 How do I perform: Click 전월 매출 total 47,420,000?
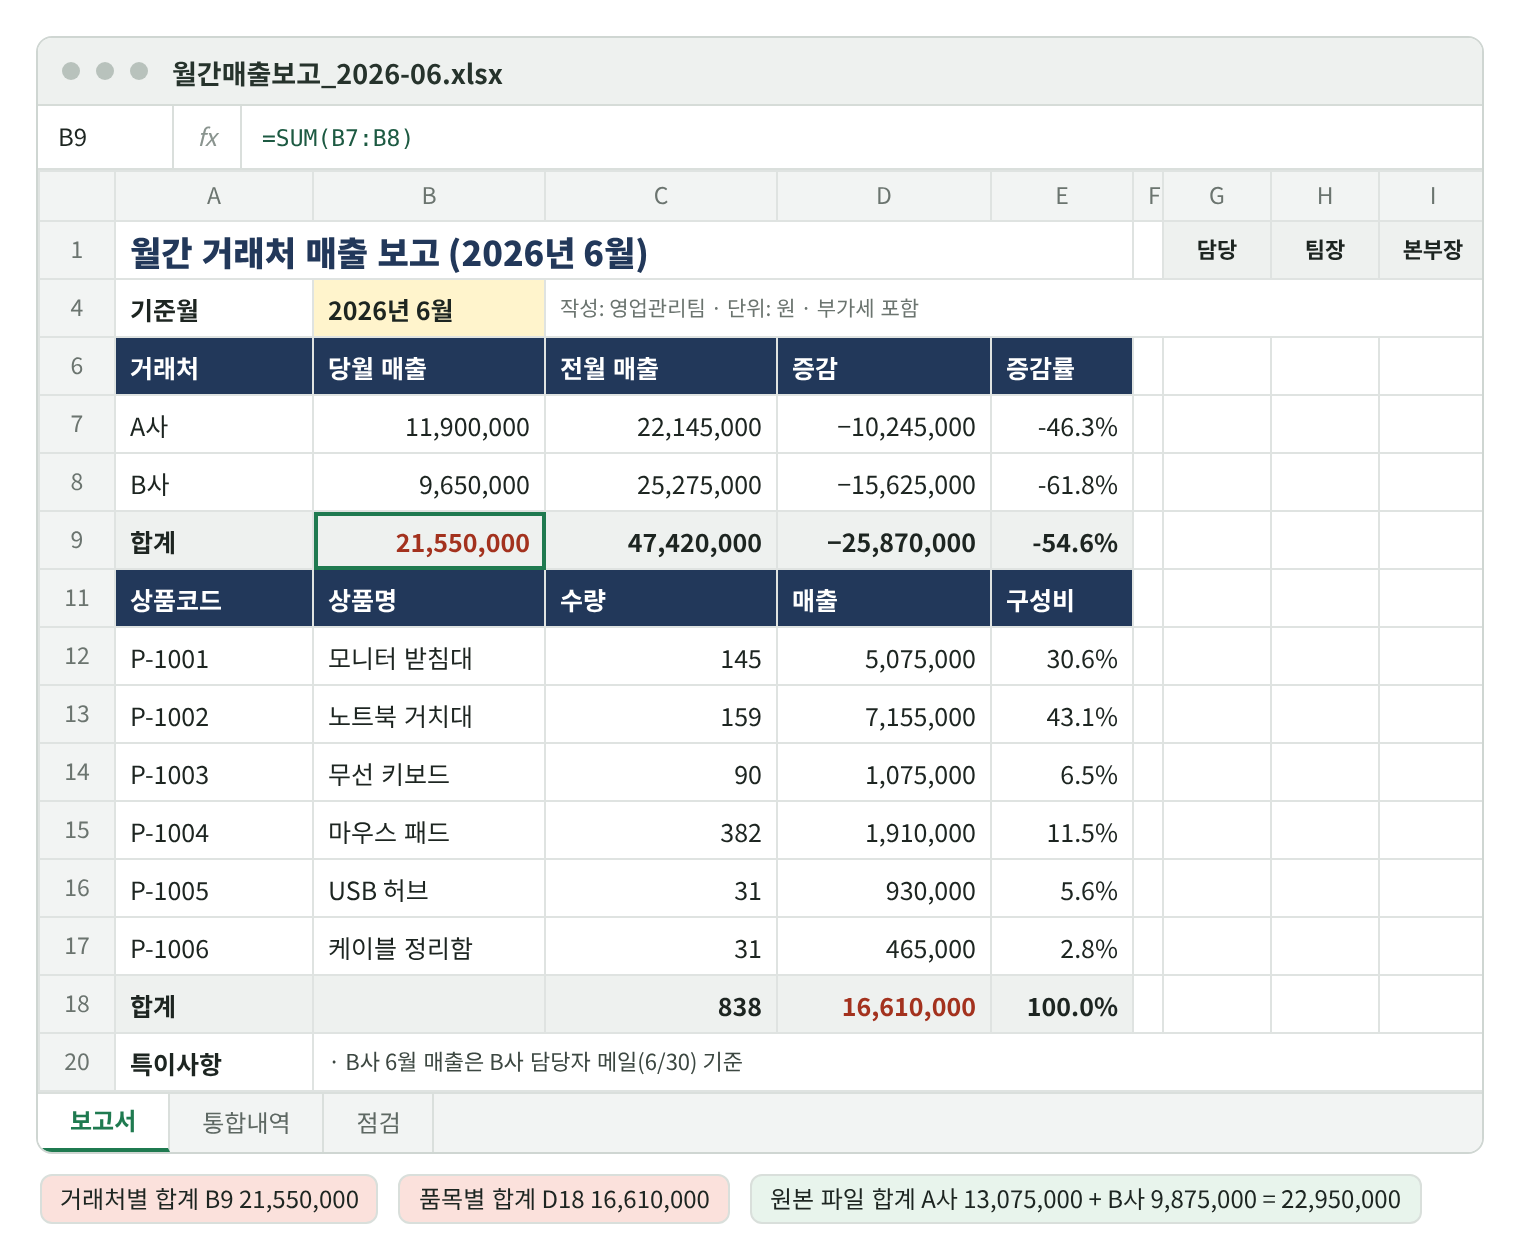(661, 541)
